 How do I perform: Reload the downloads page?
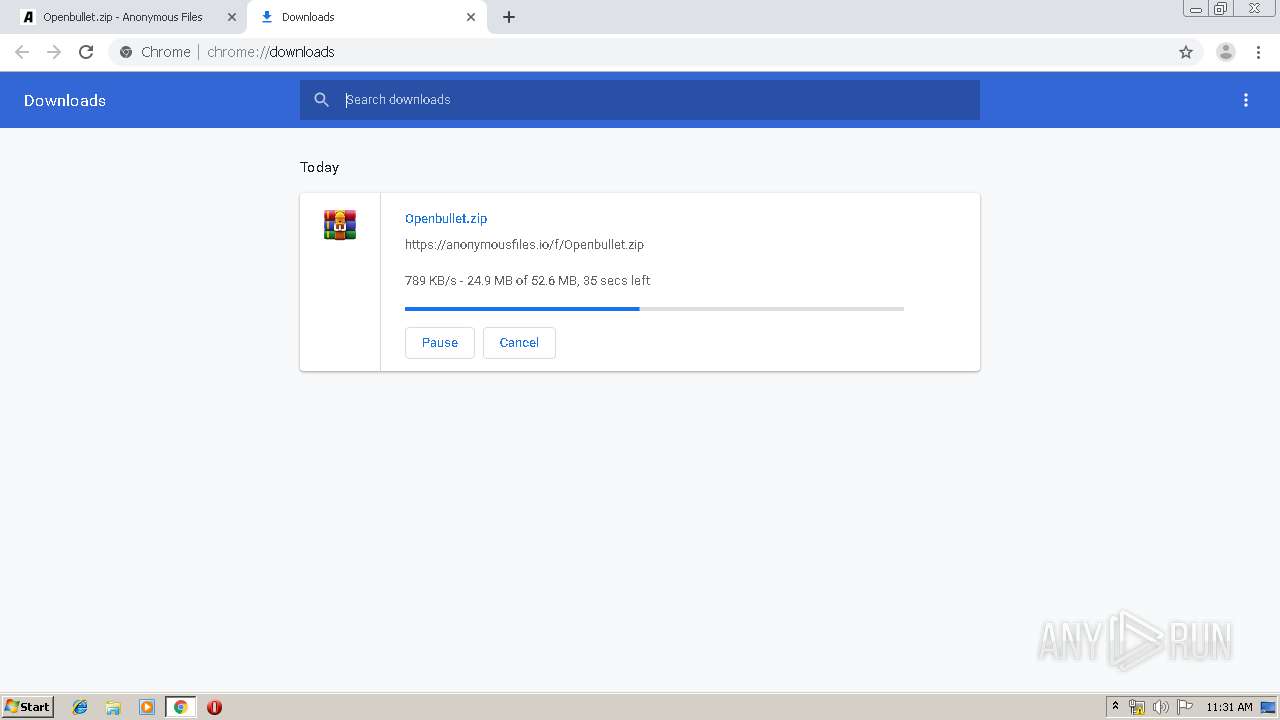coord(86,52)
